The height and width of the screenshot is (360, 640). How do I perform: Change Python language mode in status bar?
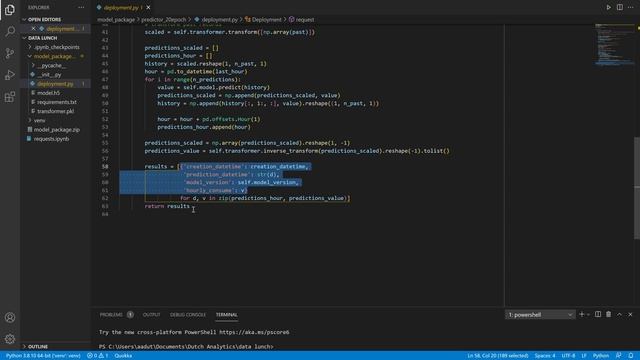click(x=601, y=356)
